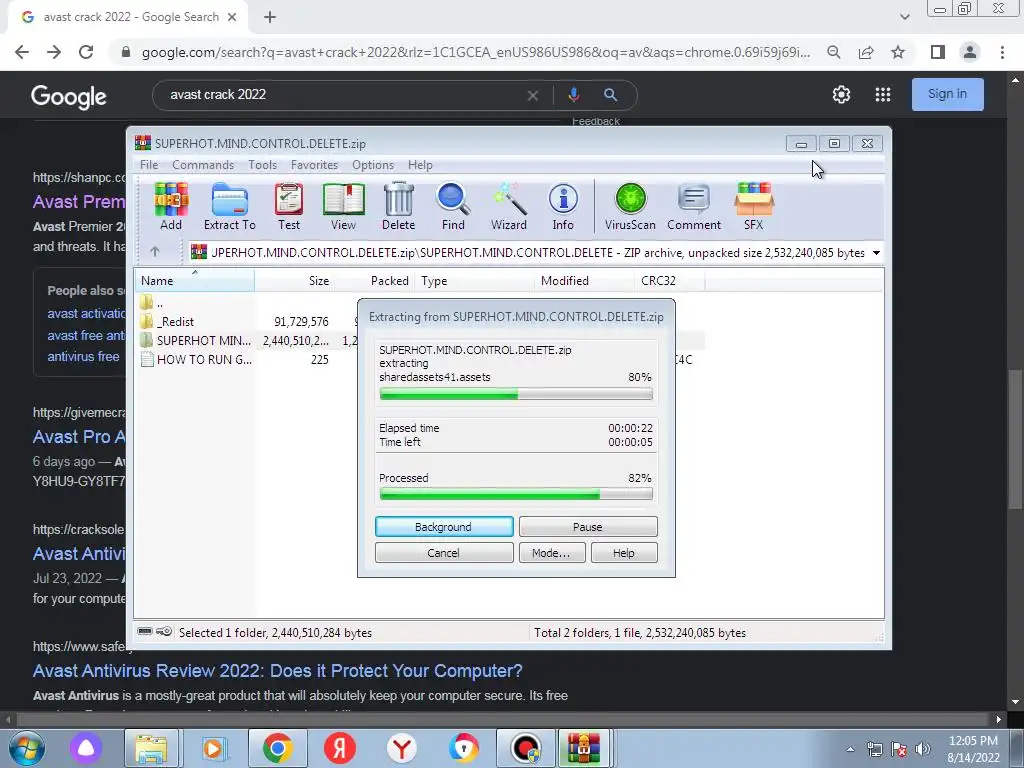Open a new Chrome tab
The width and height of the screenshot is (1024, 768).
[x=270, y=17]
